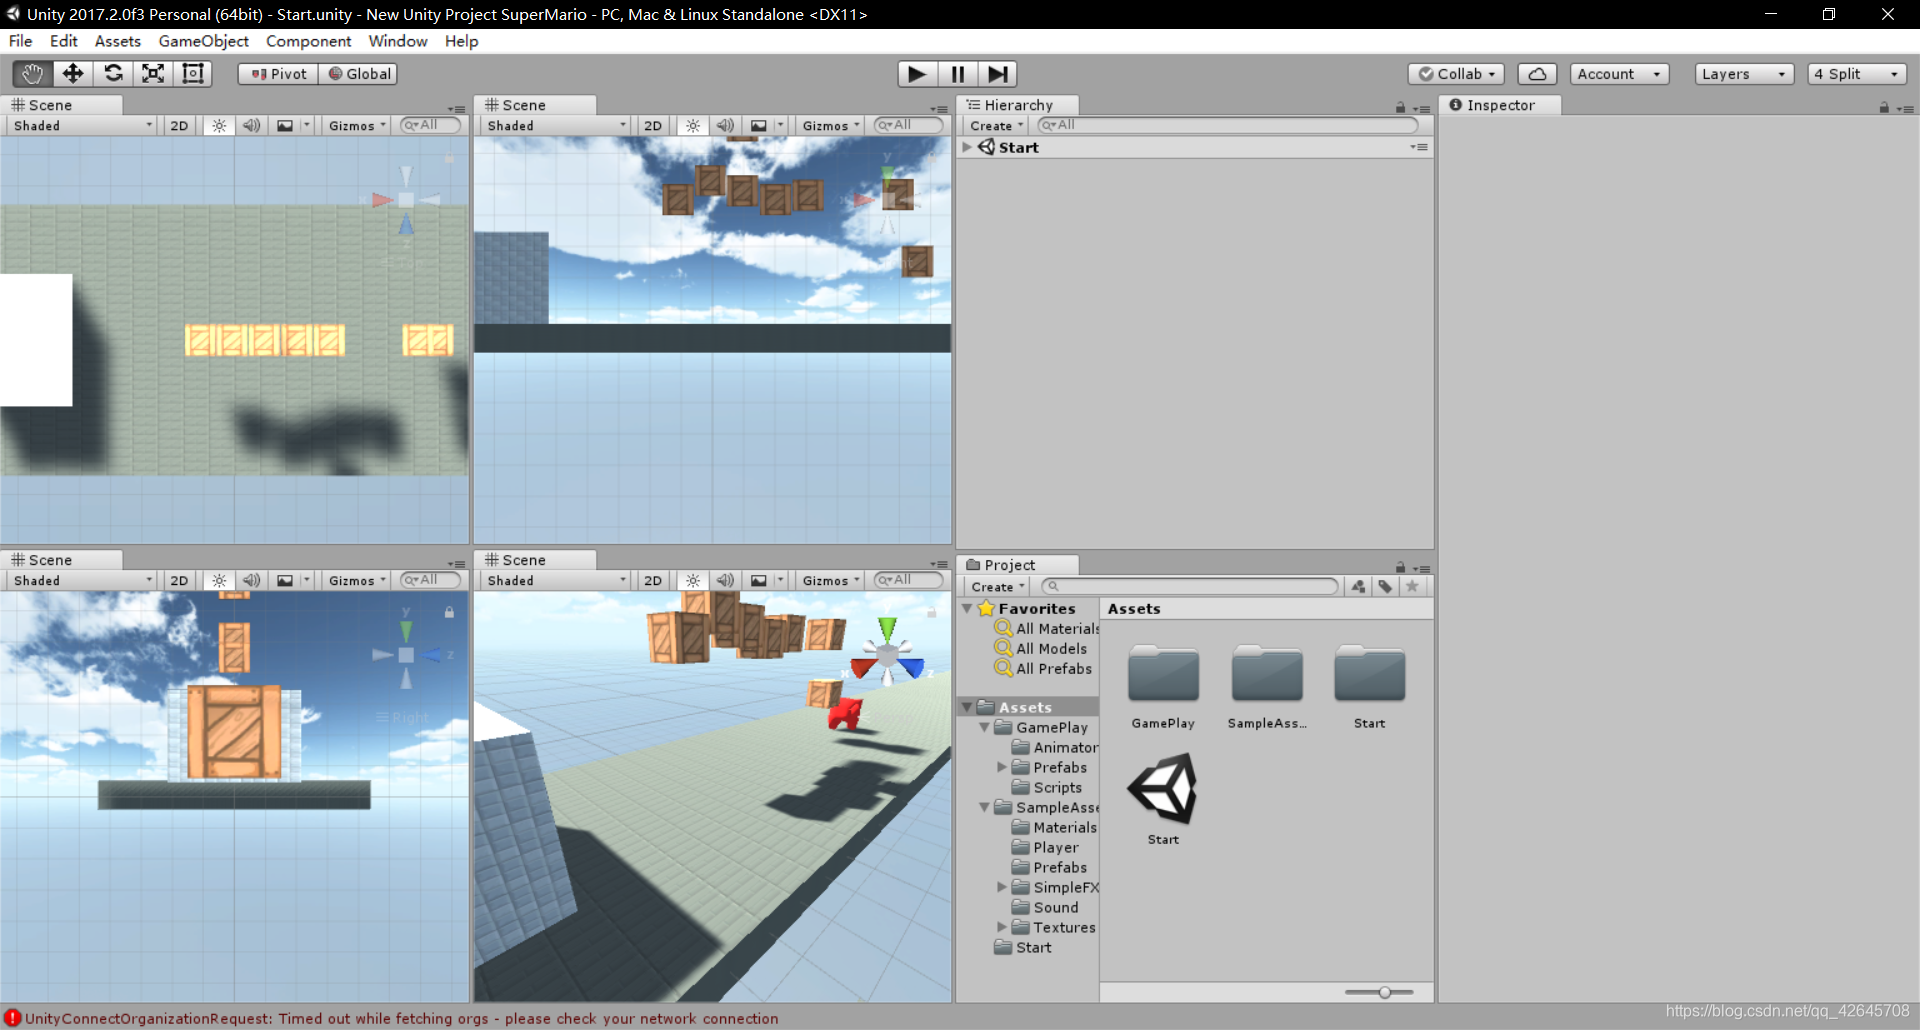The height and width of the screenshot is (1030, 1920).
Task: Click Save search star icon in Project
Action: coord(1412,587)
